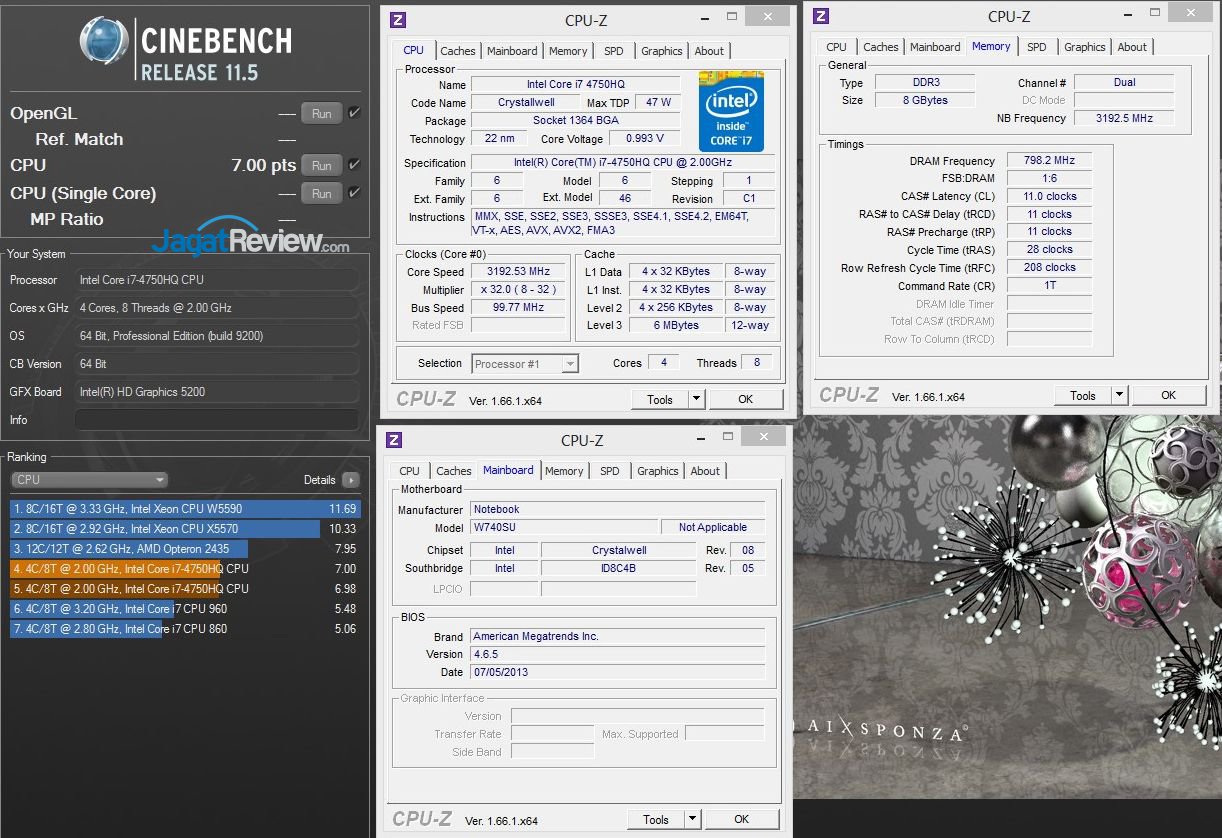This screenshot has width=1222, height=838.
Task: Click the Info text field in Cinebench
Action: (217, 420)
